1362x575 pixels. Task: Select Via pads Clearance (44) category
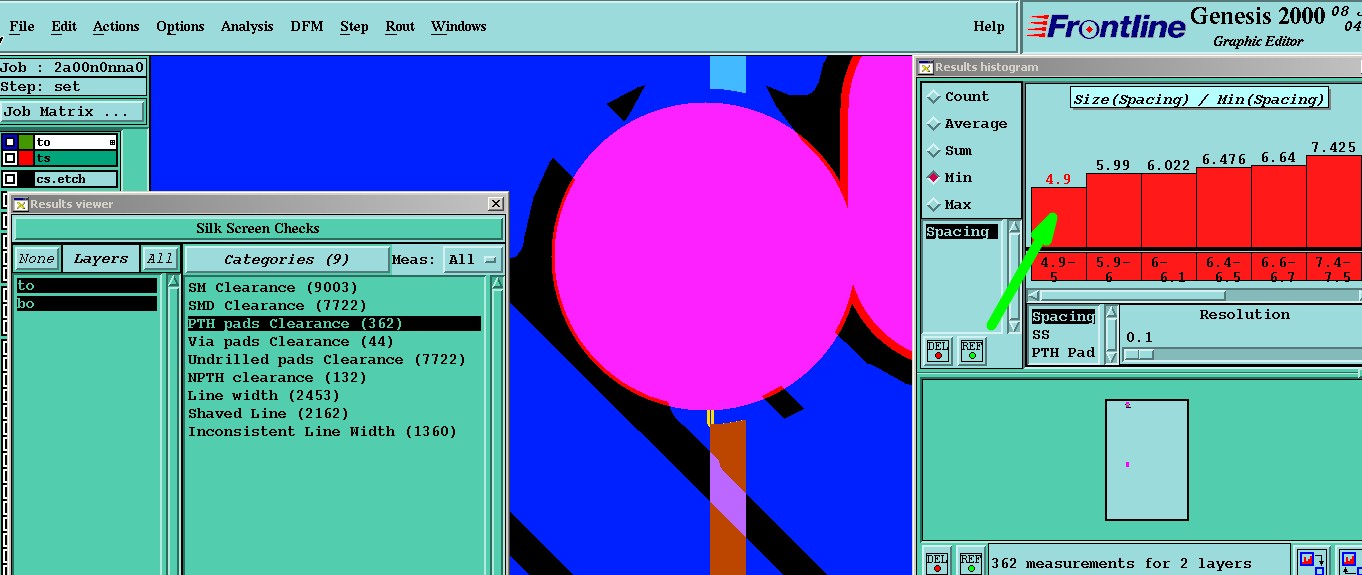coord(334,342)
